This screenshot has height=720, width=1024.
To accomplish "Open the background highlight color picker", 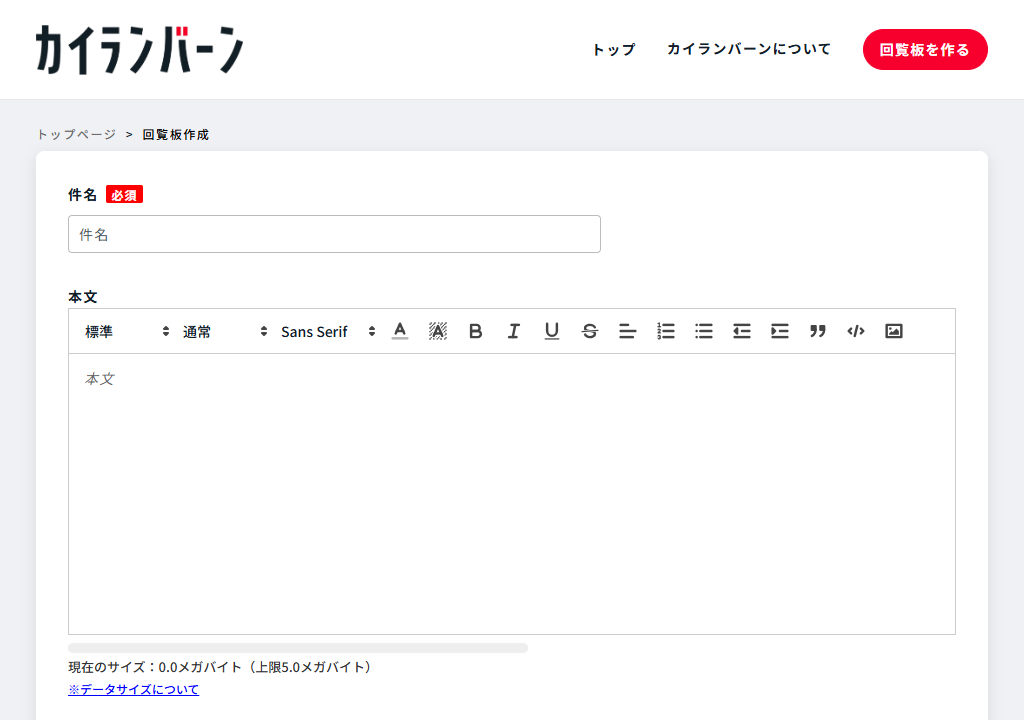I will 438,331.
